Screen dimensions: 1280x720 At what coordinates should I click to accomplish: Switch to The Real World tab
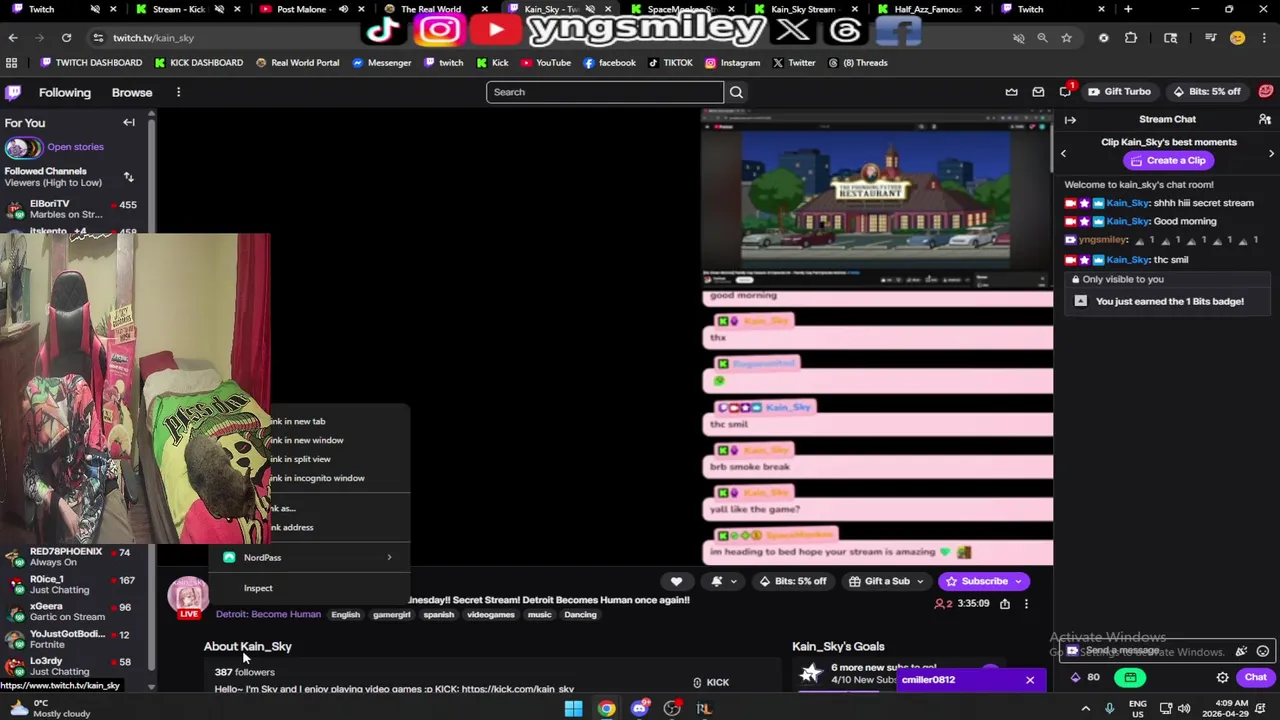tap(431, 9)
